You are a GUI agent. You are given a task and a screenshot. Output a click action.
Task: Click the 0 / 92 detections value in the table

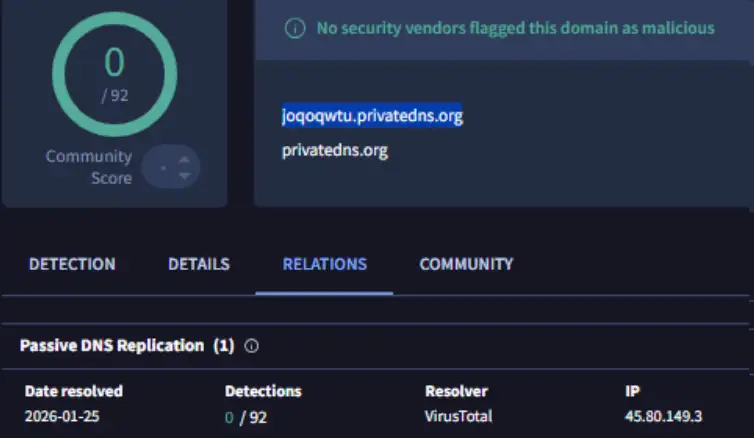(x=246, y=416)
